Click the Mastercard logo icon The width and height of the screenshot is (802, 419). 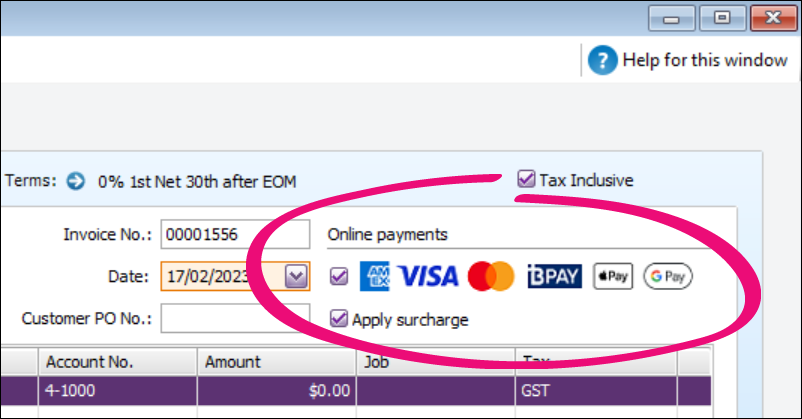[490, 276]
